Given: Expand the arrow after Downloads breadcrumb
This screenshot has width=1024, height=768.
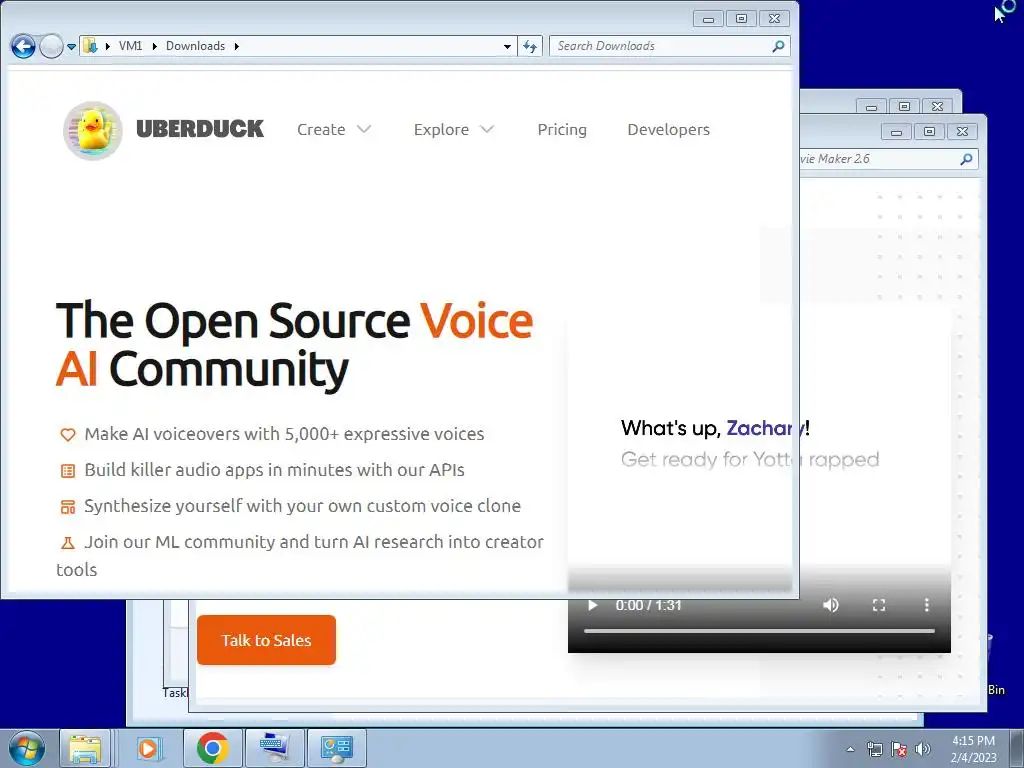Looking at the screenshot, I should pos(236,46).
